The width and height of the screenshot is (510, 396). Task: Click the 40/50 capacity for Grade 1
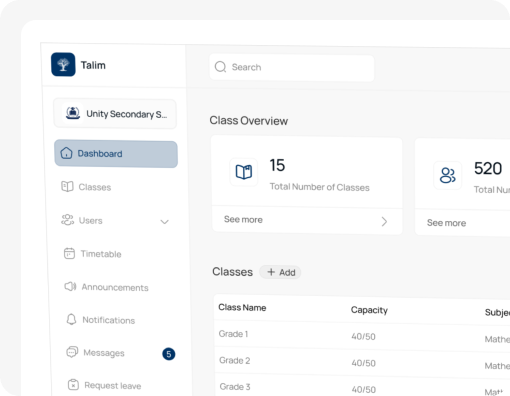point(363,336)
